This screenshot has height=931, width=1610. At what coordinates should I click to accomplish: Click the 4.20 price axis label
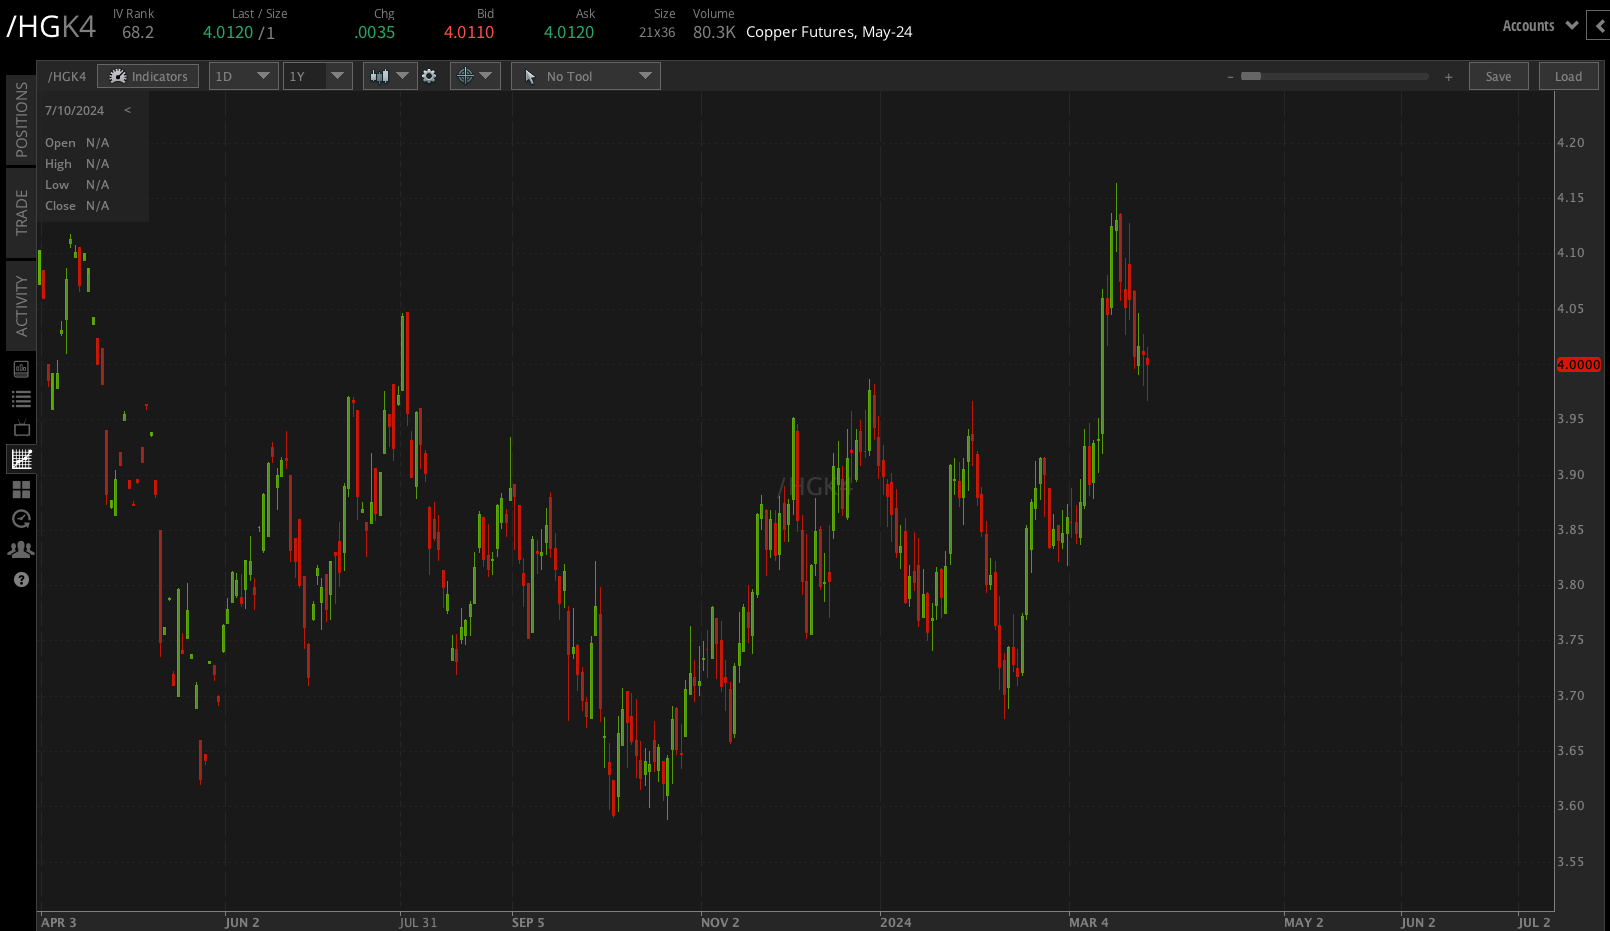coord(1571,143)
